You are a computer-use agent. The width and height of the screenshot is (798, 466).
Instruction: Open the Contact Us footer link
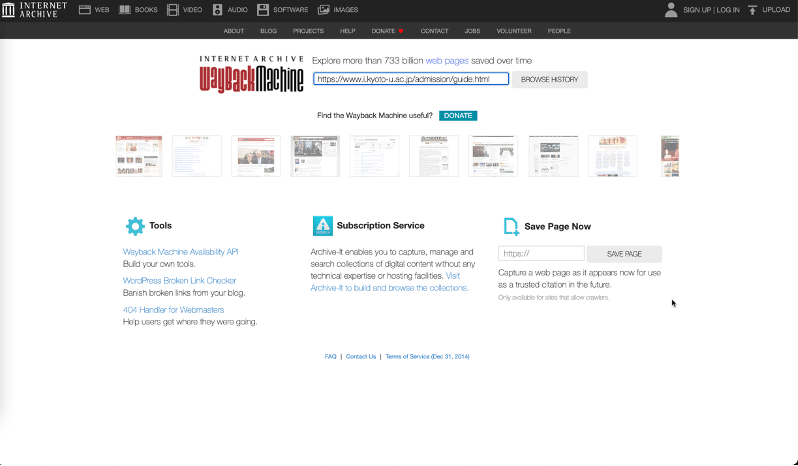[361, 357]
